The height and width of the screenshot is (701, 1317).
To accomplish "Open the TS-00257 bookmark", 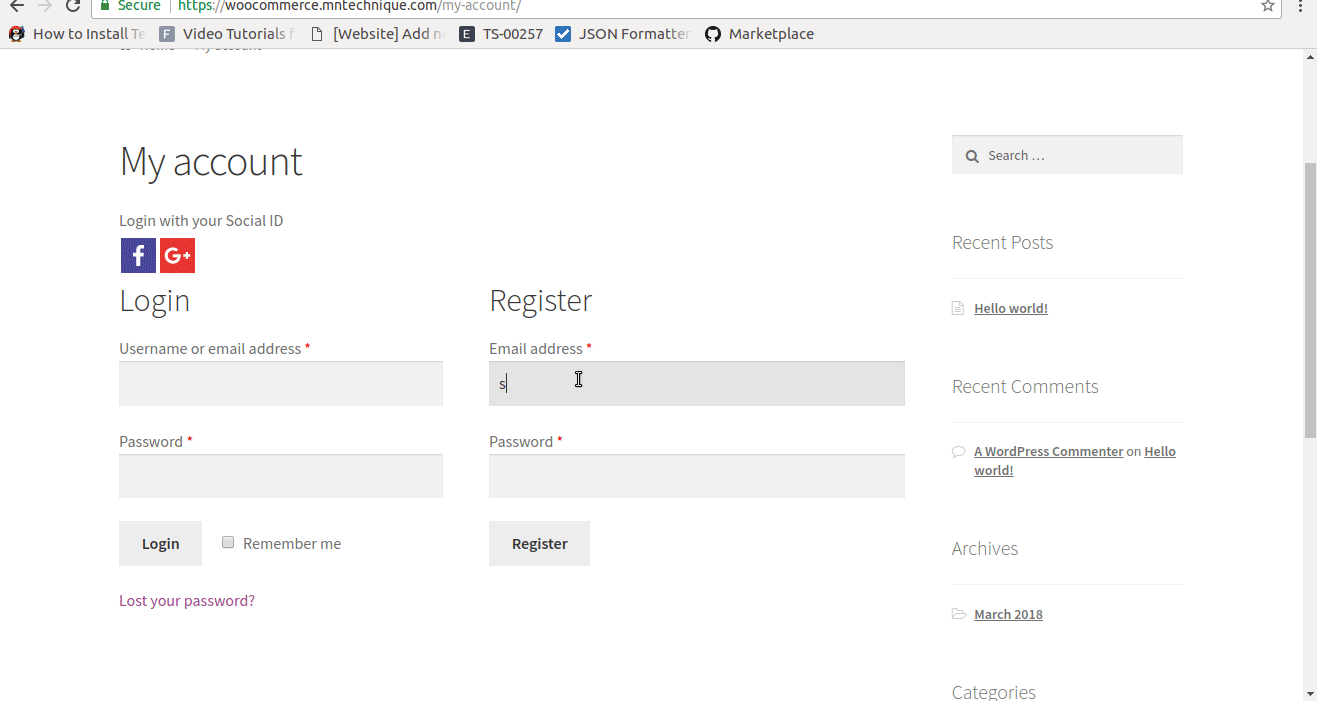I will pyautogui.click(x=501, y=34).
